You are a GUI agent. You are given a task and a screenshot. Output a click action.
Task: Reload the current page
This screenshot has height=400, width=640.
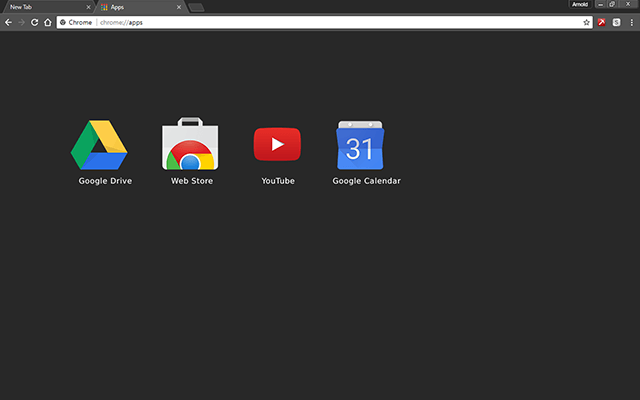[35, 22]
